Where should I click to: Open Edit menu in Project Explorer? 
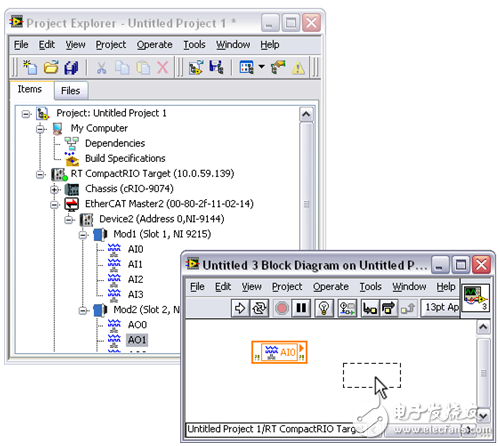pos(47,45)
